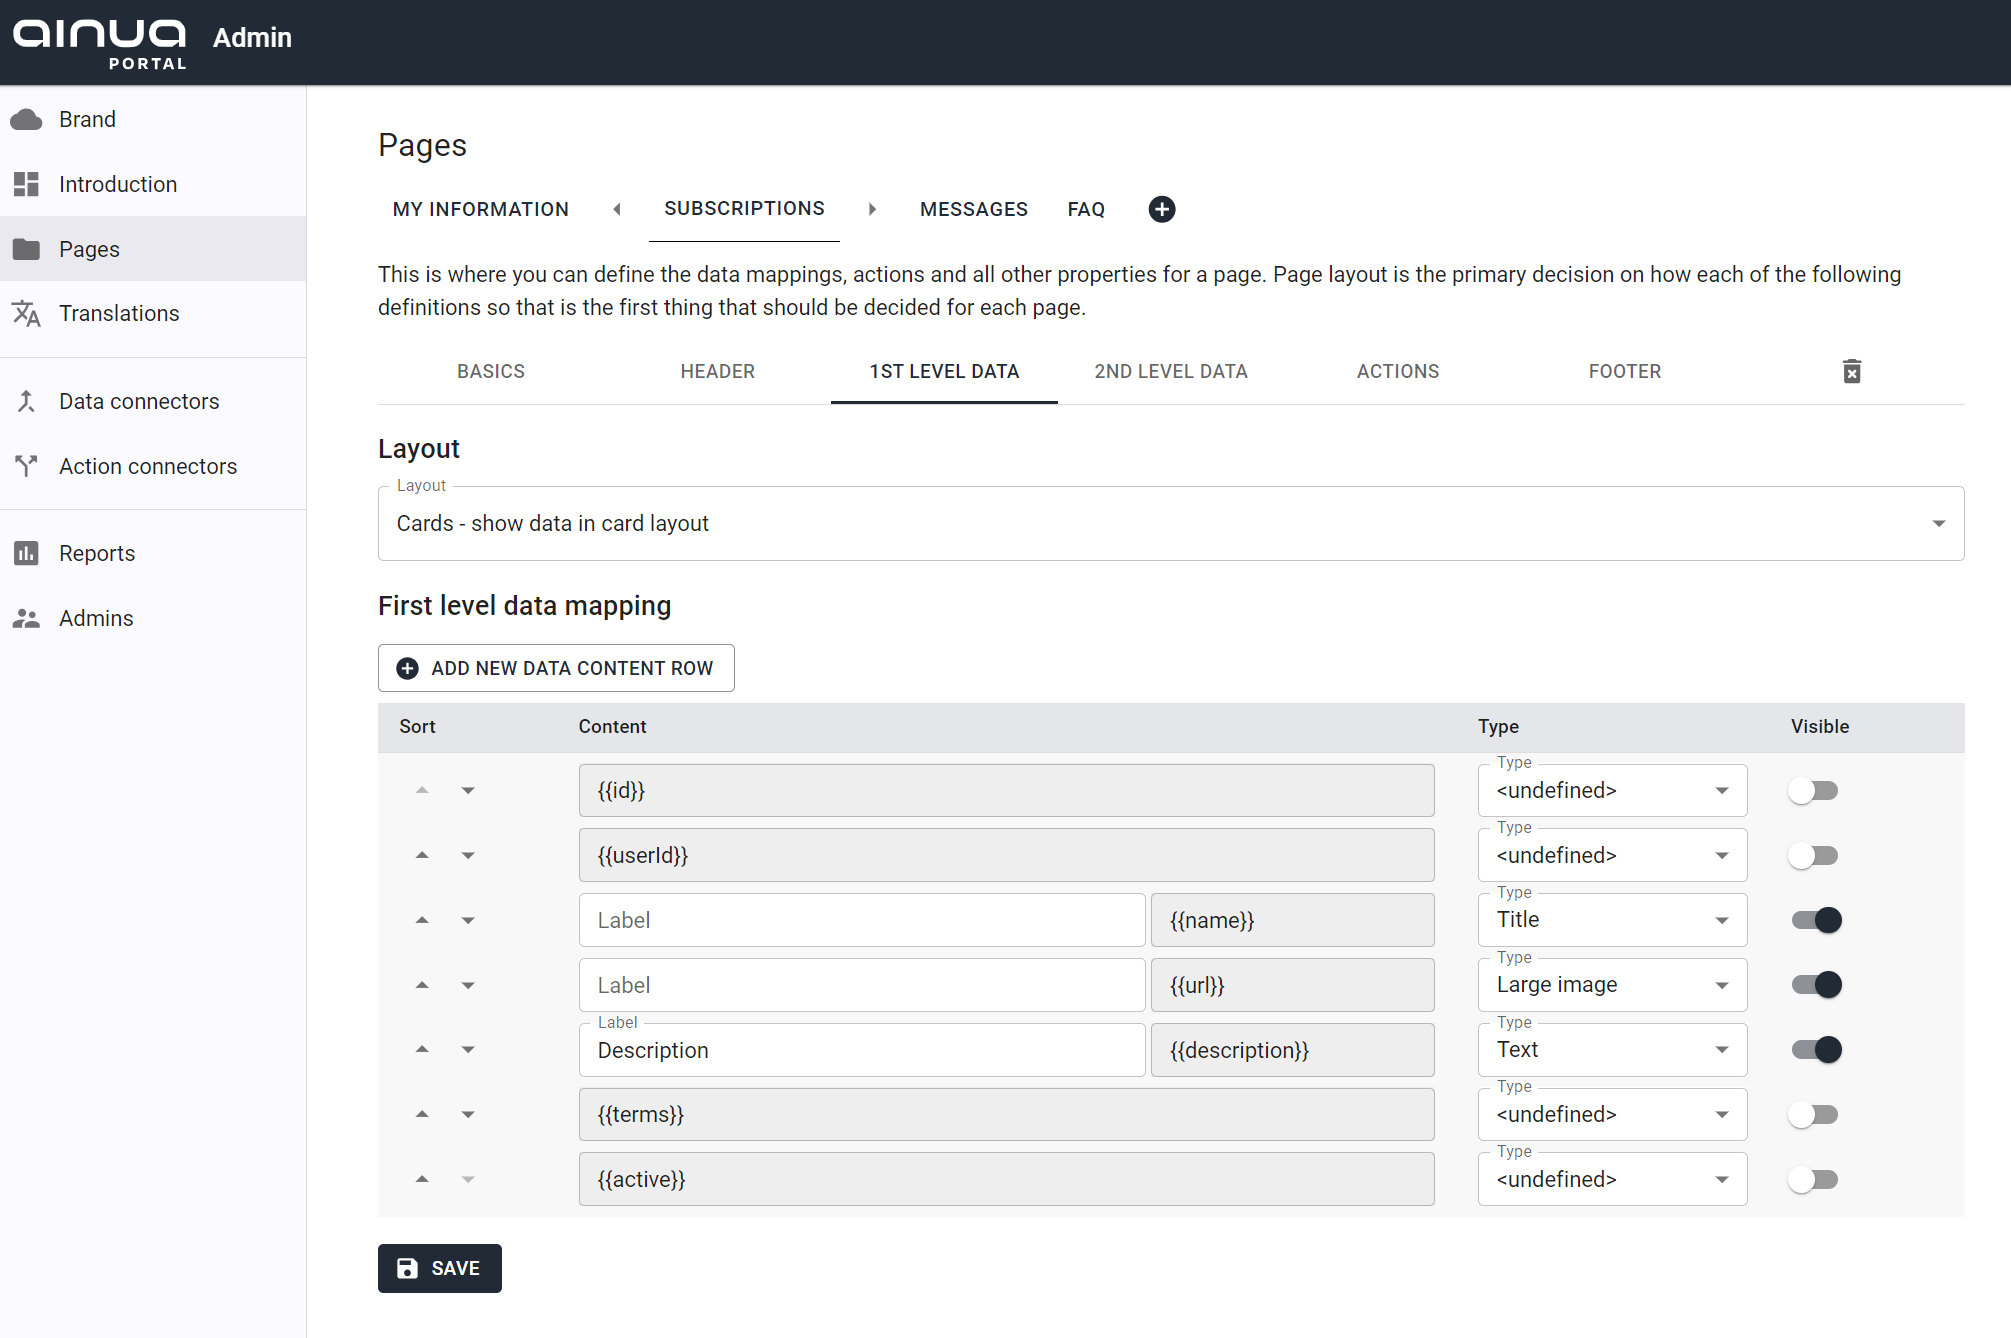Click the Brand cloud icon
This screenshot has width=2011, height=1338.
pos(26,120)
